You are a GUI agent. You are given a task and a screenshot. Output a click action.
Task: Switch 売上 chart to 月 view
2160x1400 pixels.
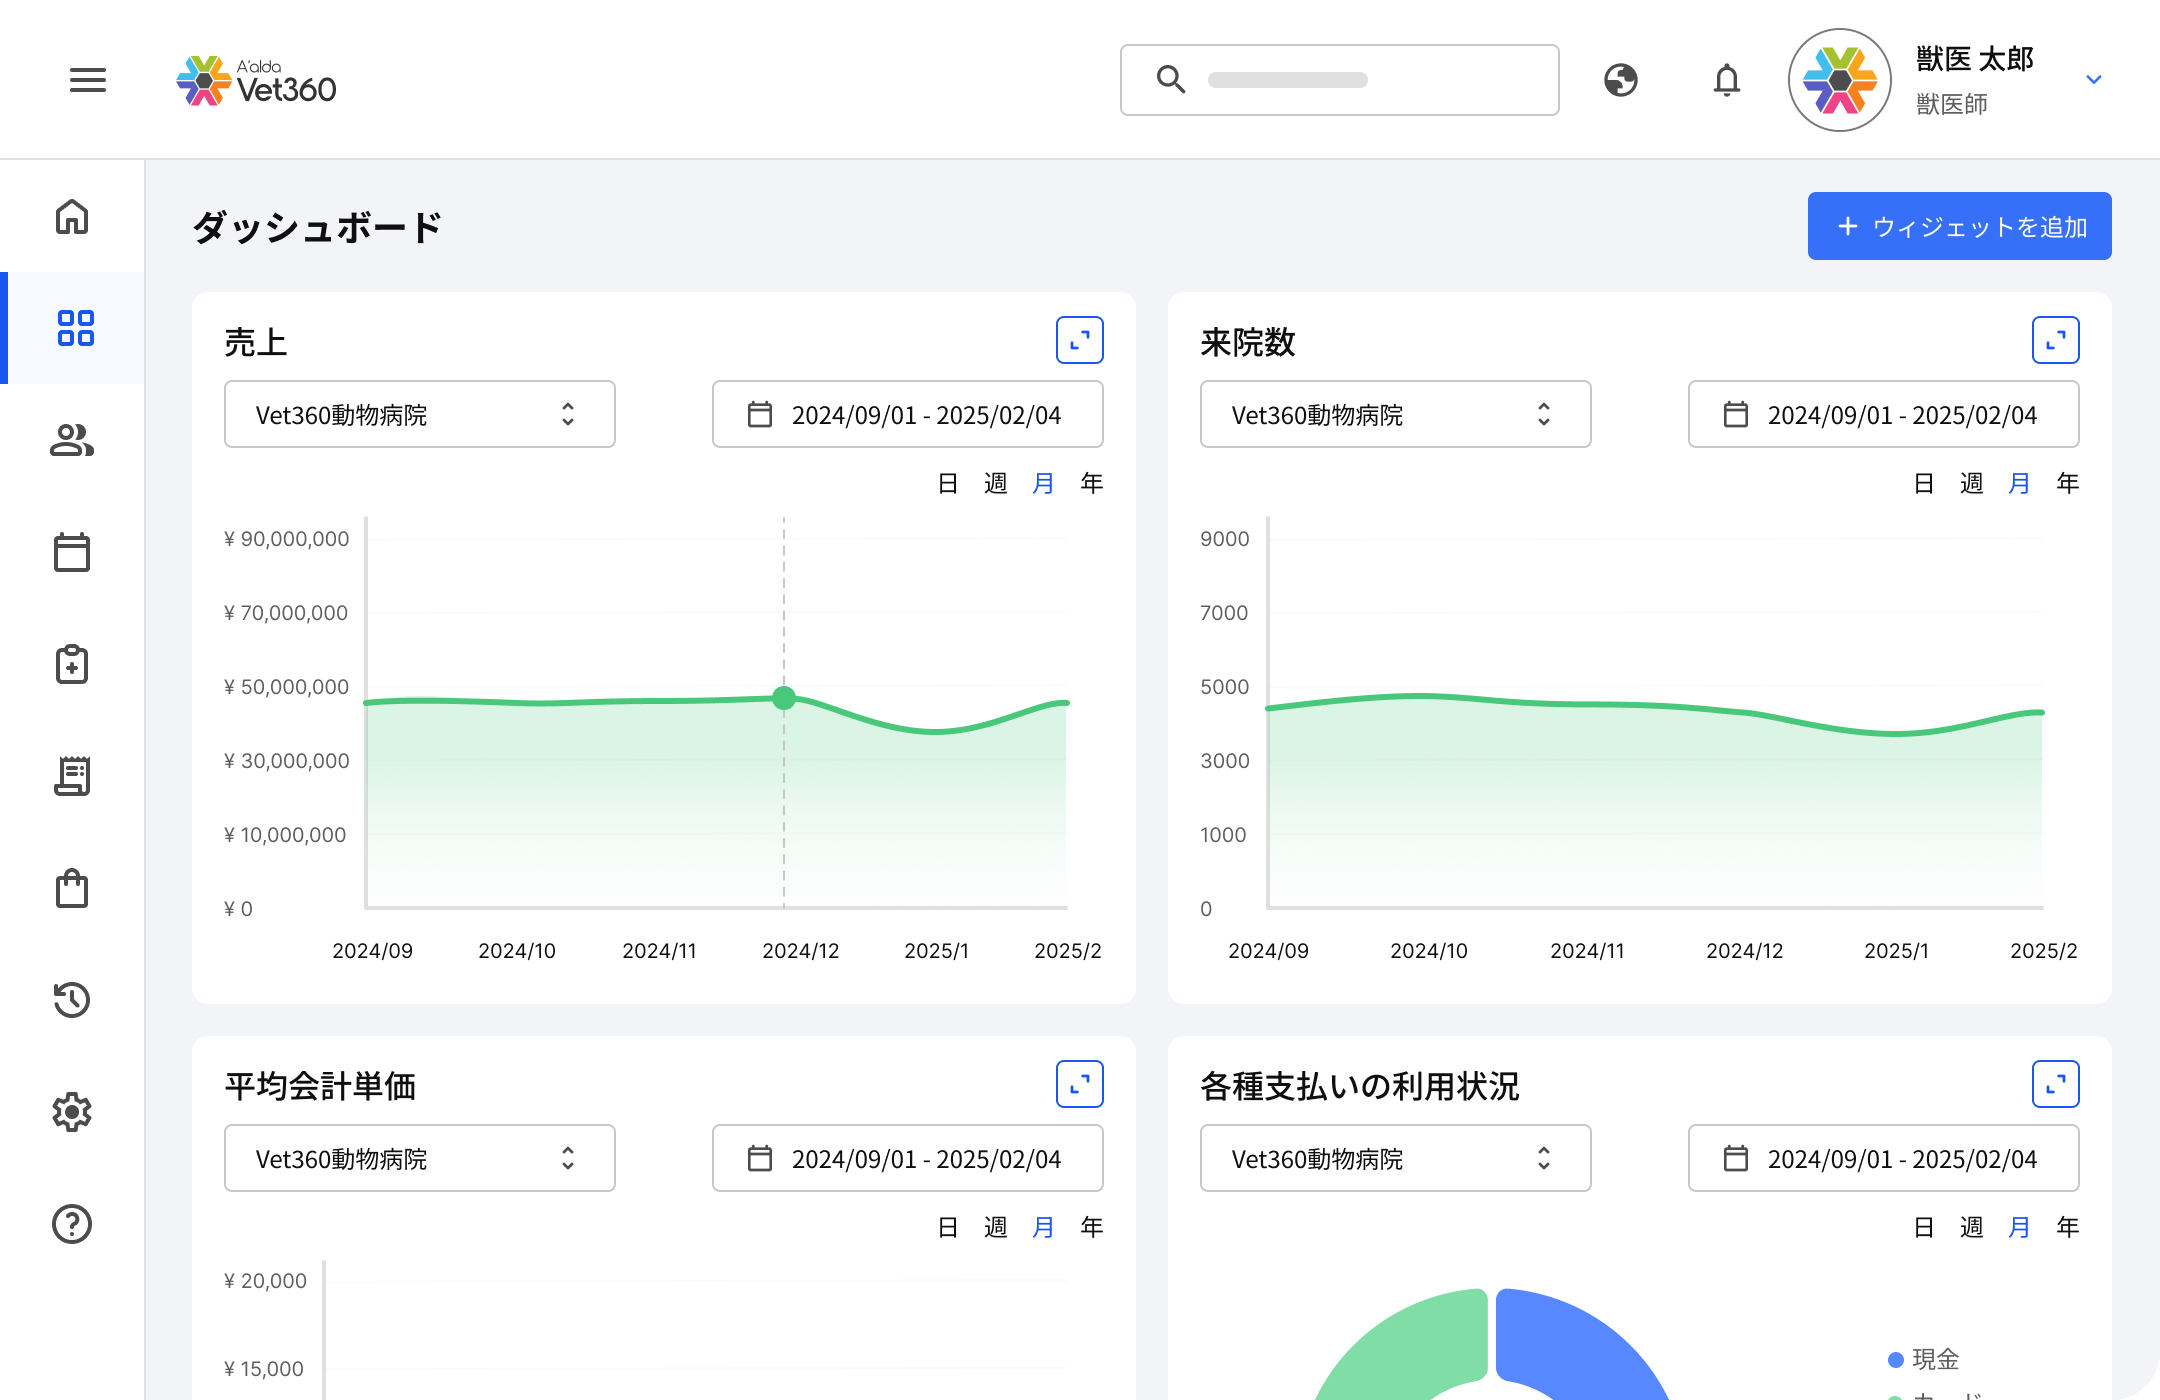pyautogui.click(x=1044, y=484)
